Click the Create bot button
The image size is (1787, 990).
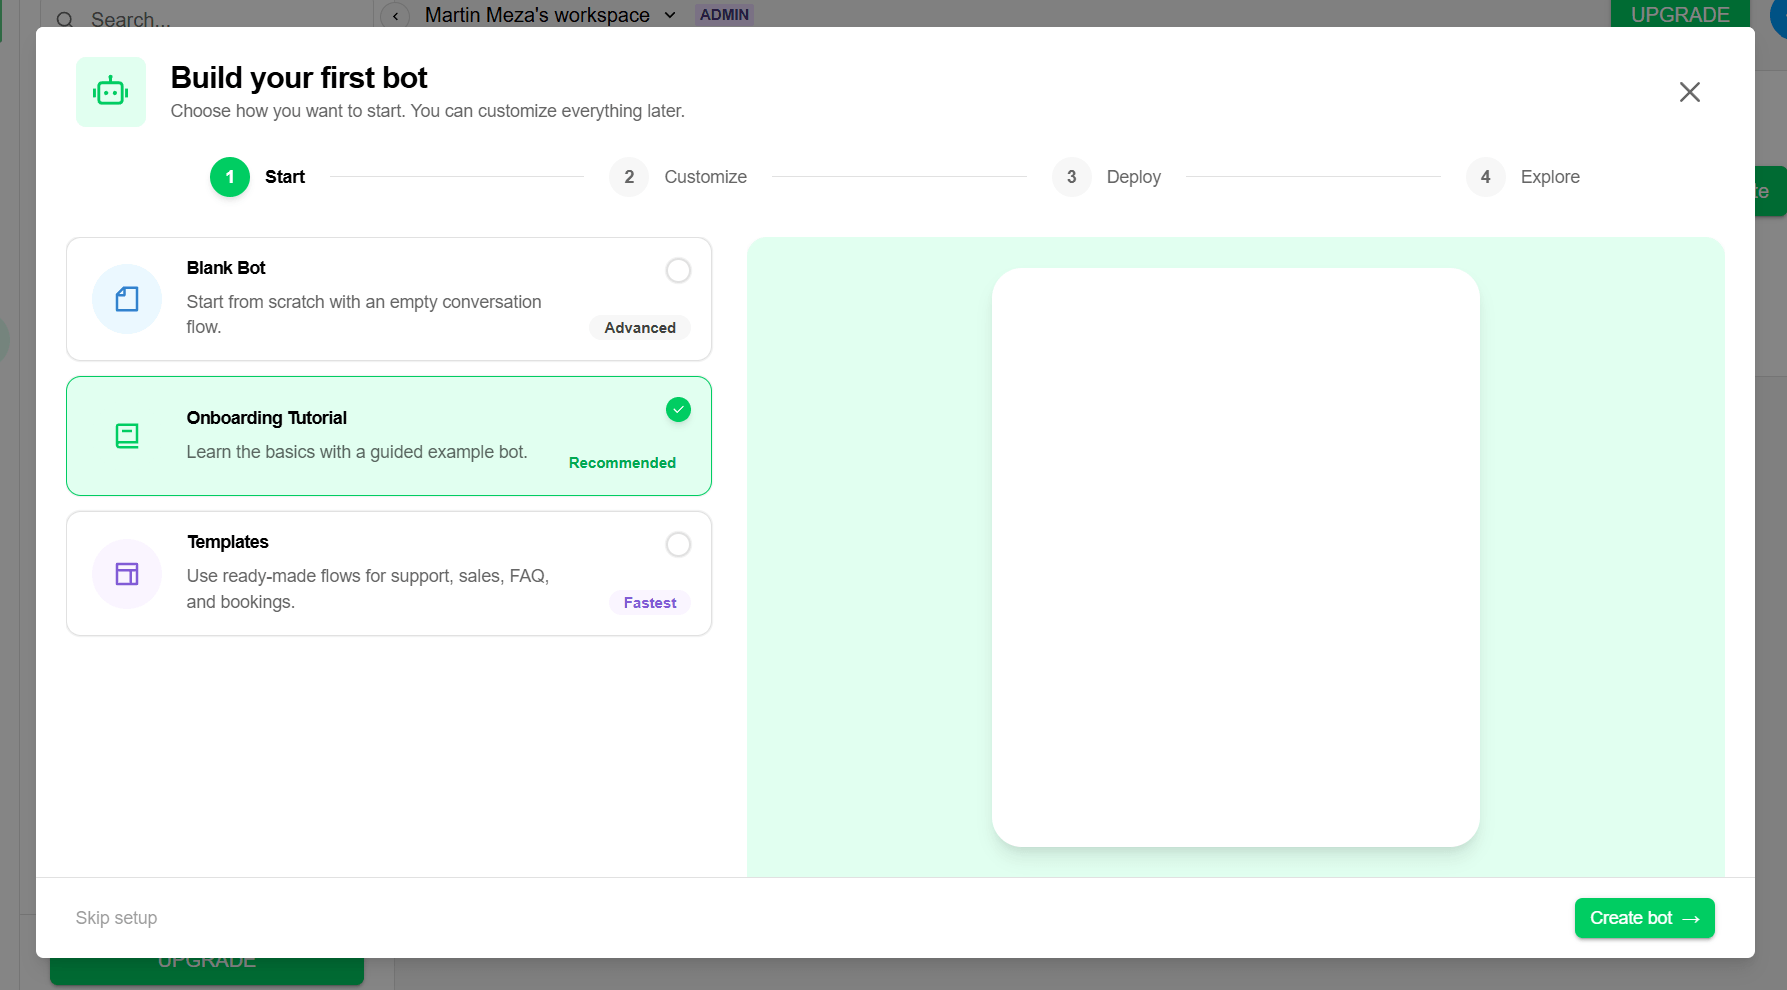(1644, 918)
